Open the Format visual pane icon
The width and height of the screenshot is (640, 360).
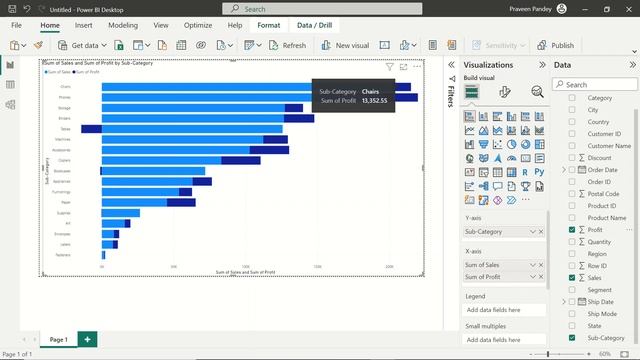click(x=504, y=92)
